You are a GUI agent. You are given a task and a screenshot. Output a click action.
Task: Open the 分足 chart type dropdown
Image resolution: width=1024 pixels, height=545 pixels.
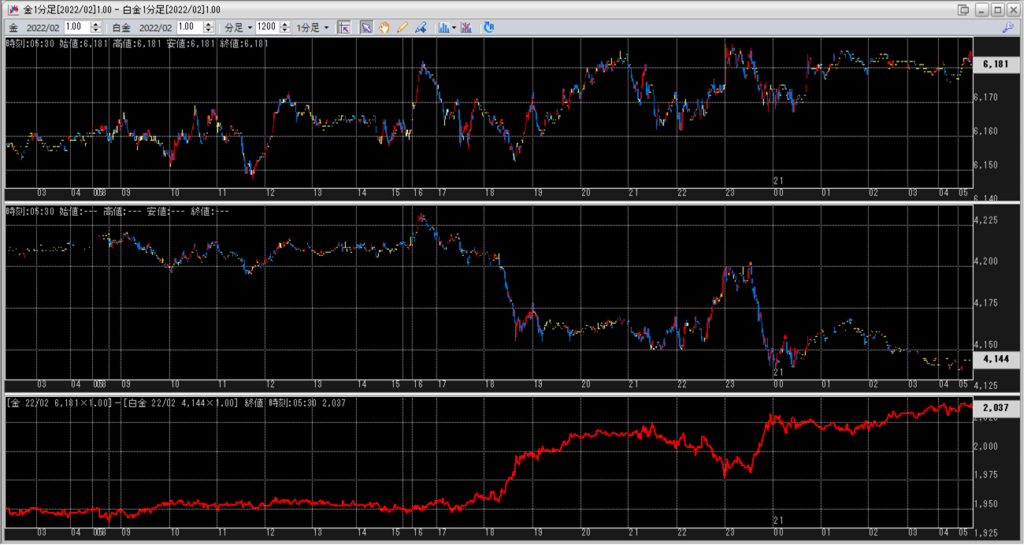pyautogui.click(x=237, y=27)
